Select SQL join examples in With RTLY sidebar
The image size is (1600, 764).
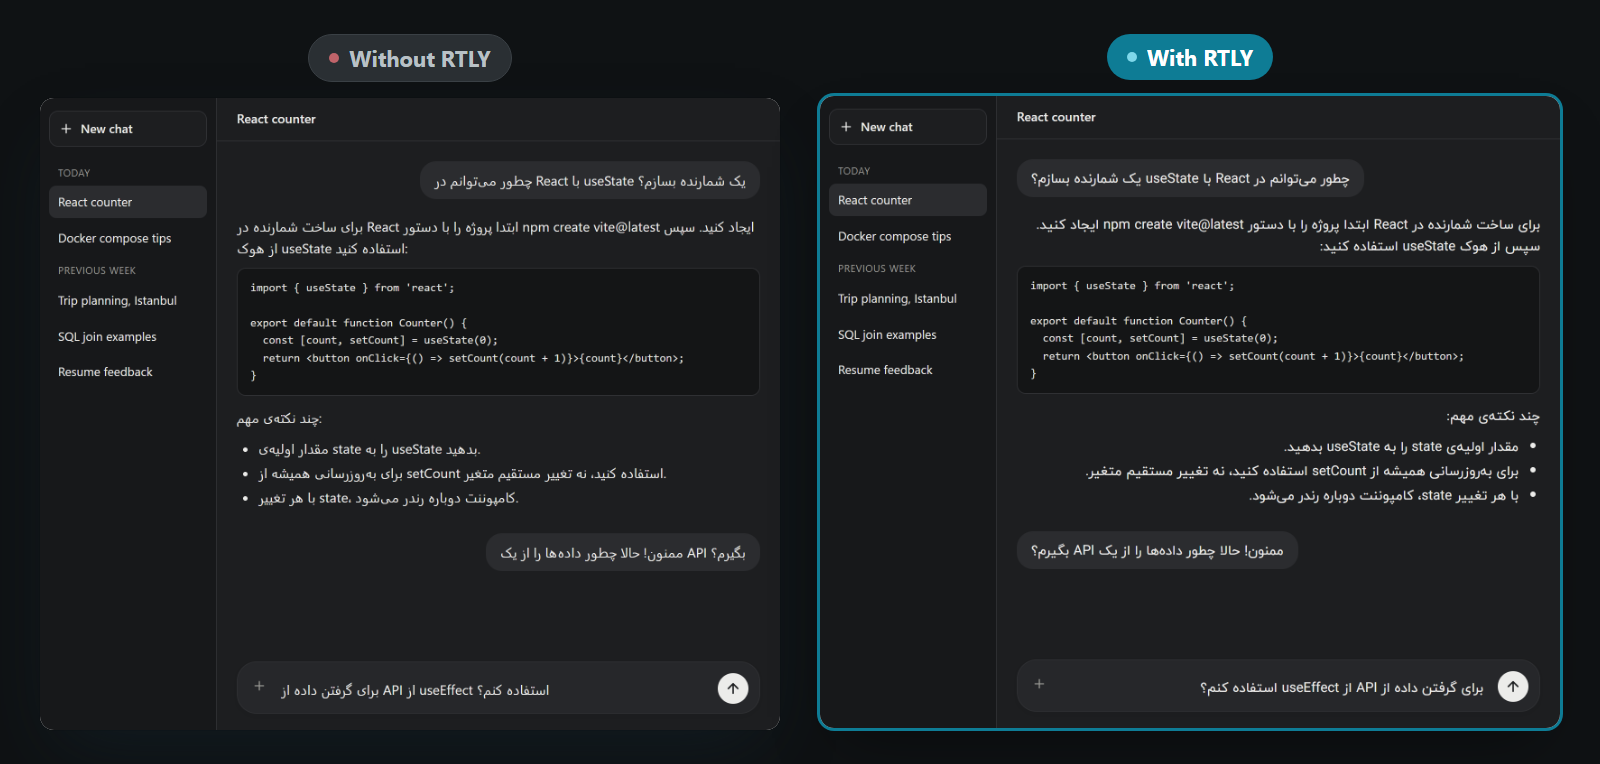[908, 335]
